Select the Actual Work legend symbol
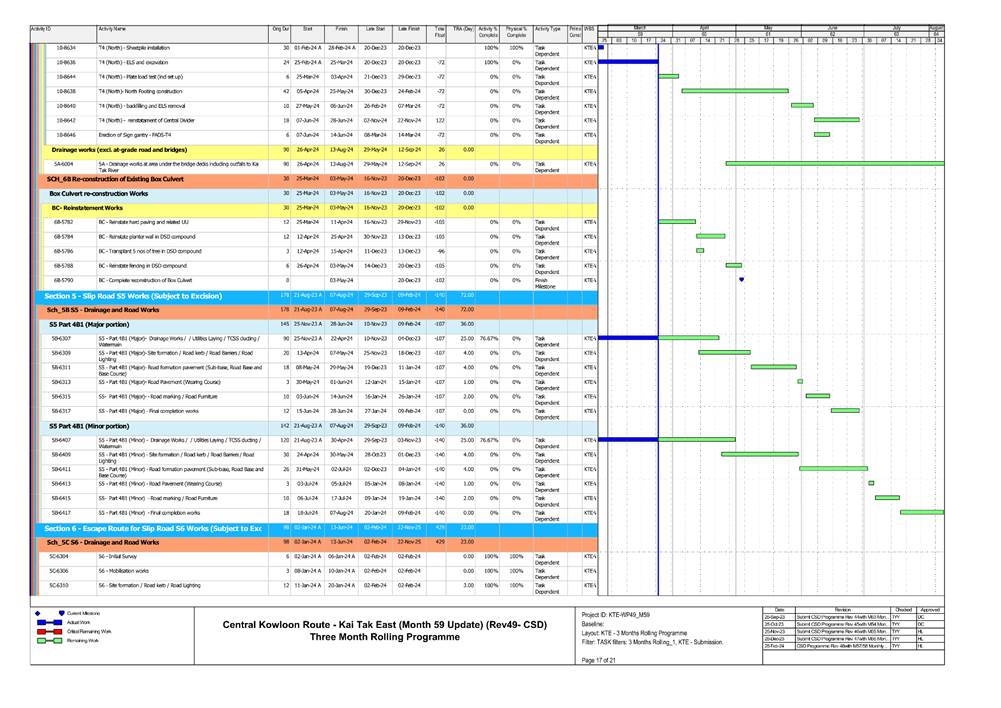The width and height of the screenshot is (1001, 708). [48, 622]
